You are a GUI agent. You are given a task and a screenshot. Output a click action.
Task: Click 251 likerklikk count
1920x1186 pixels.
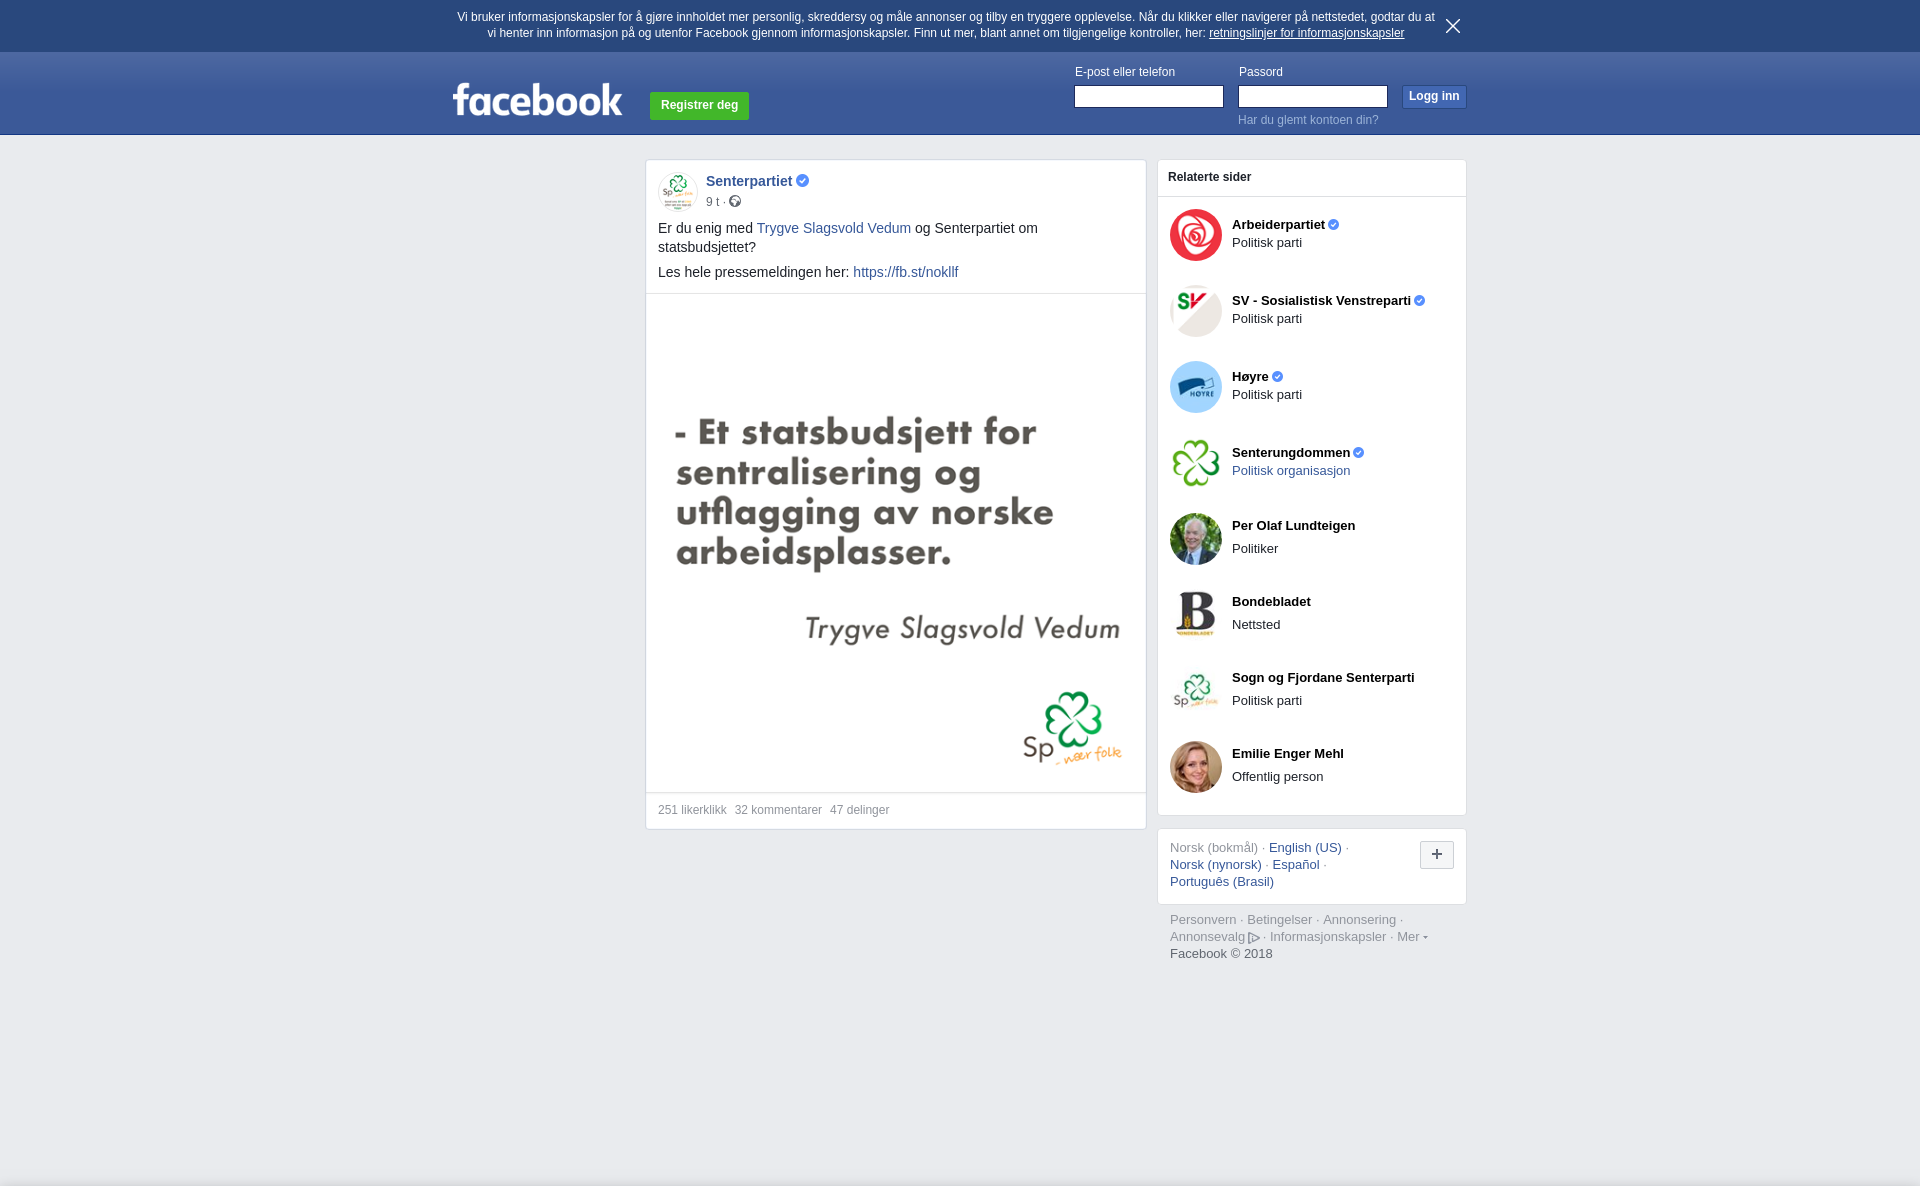click(x=692, y=810)
